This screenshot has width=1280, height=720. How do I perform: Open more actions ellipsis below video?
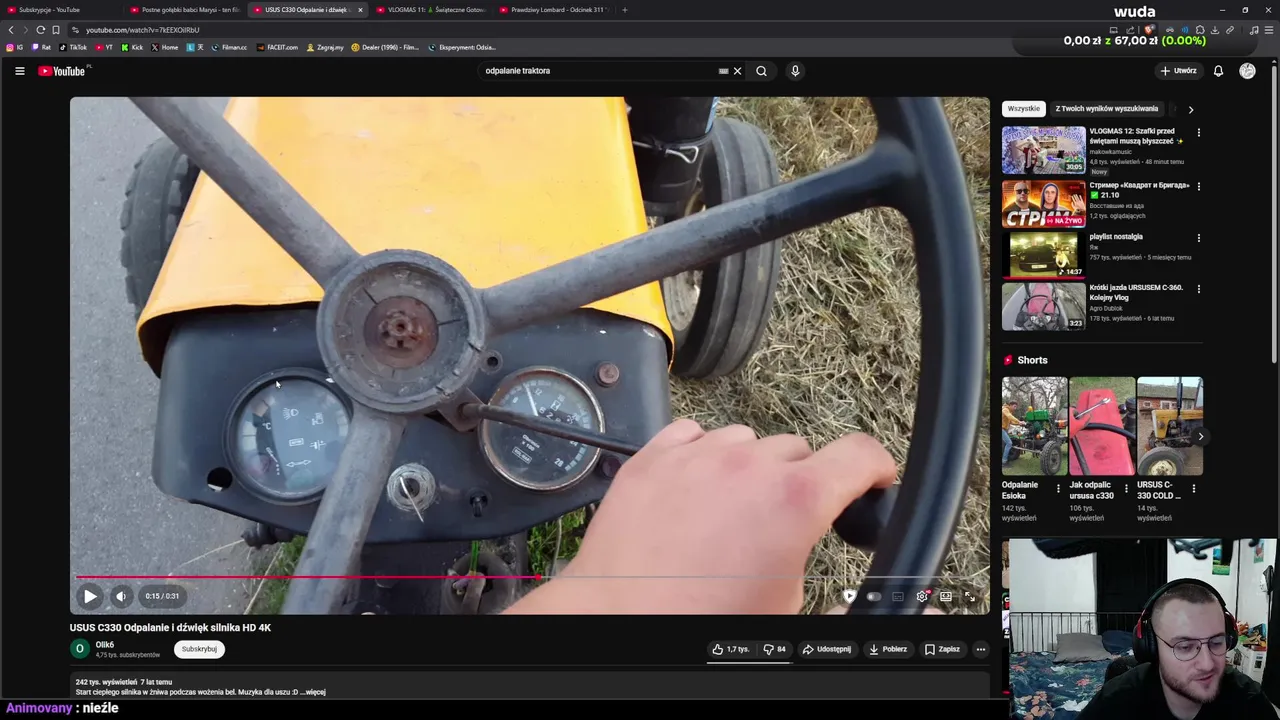(980, 649)
